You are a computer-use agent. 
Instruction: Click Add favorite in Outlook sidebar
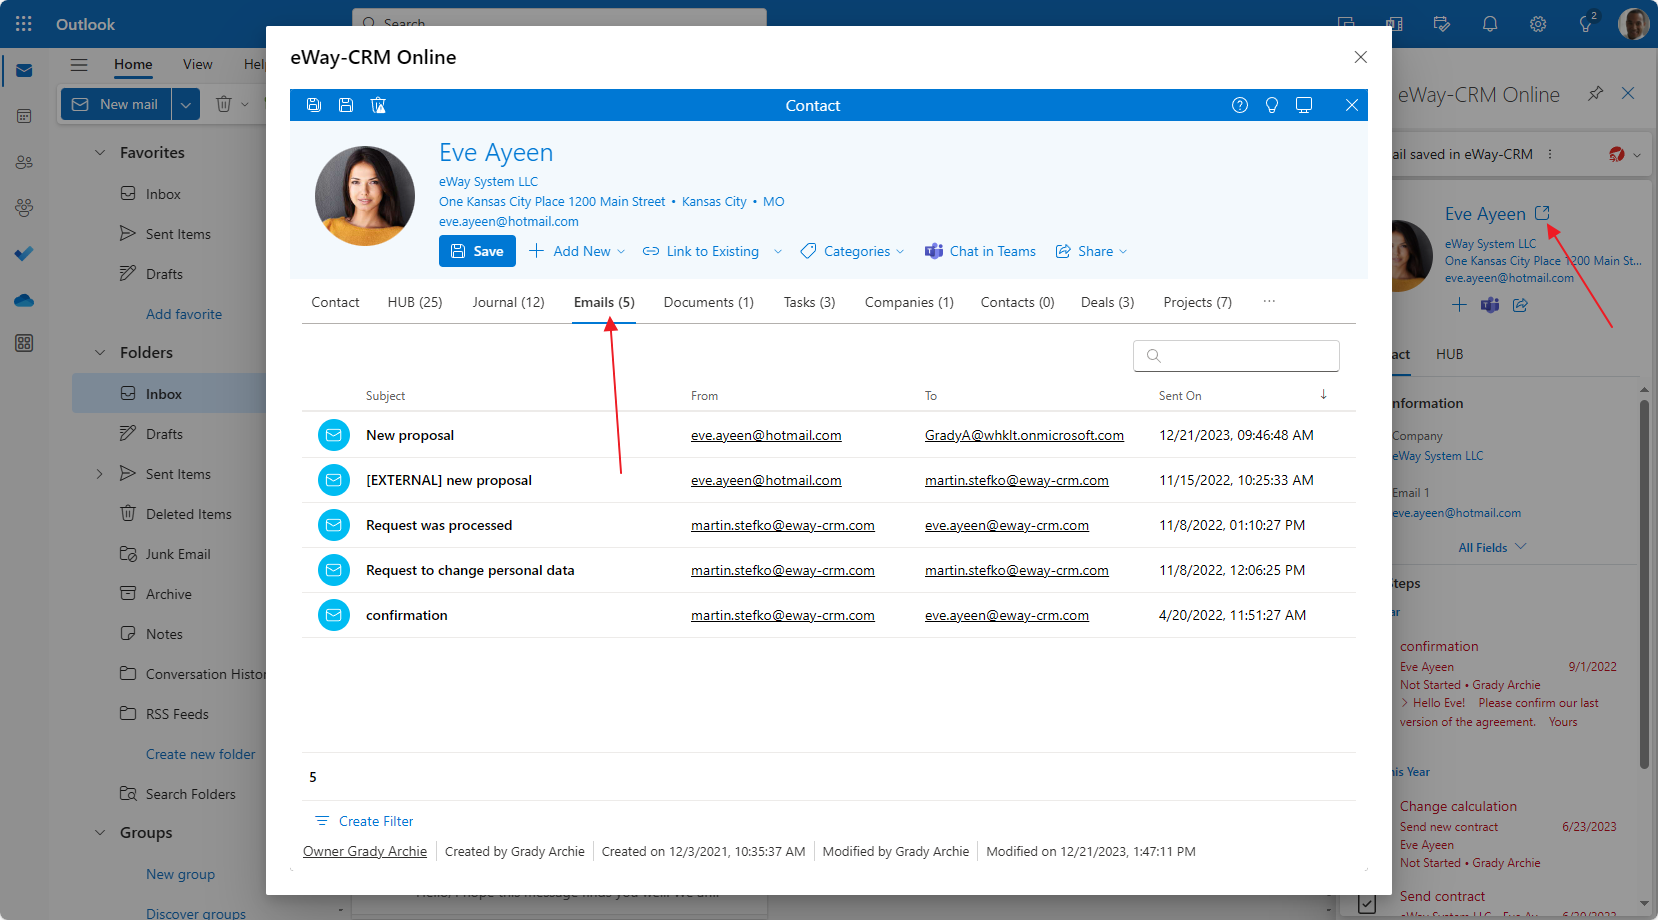tap(184, 314)
